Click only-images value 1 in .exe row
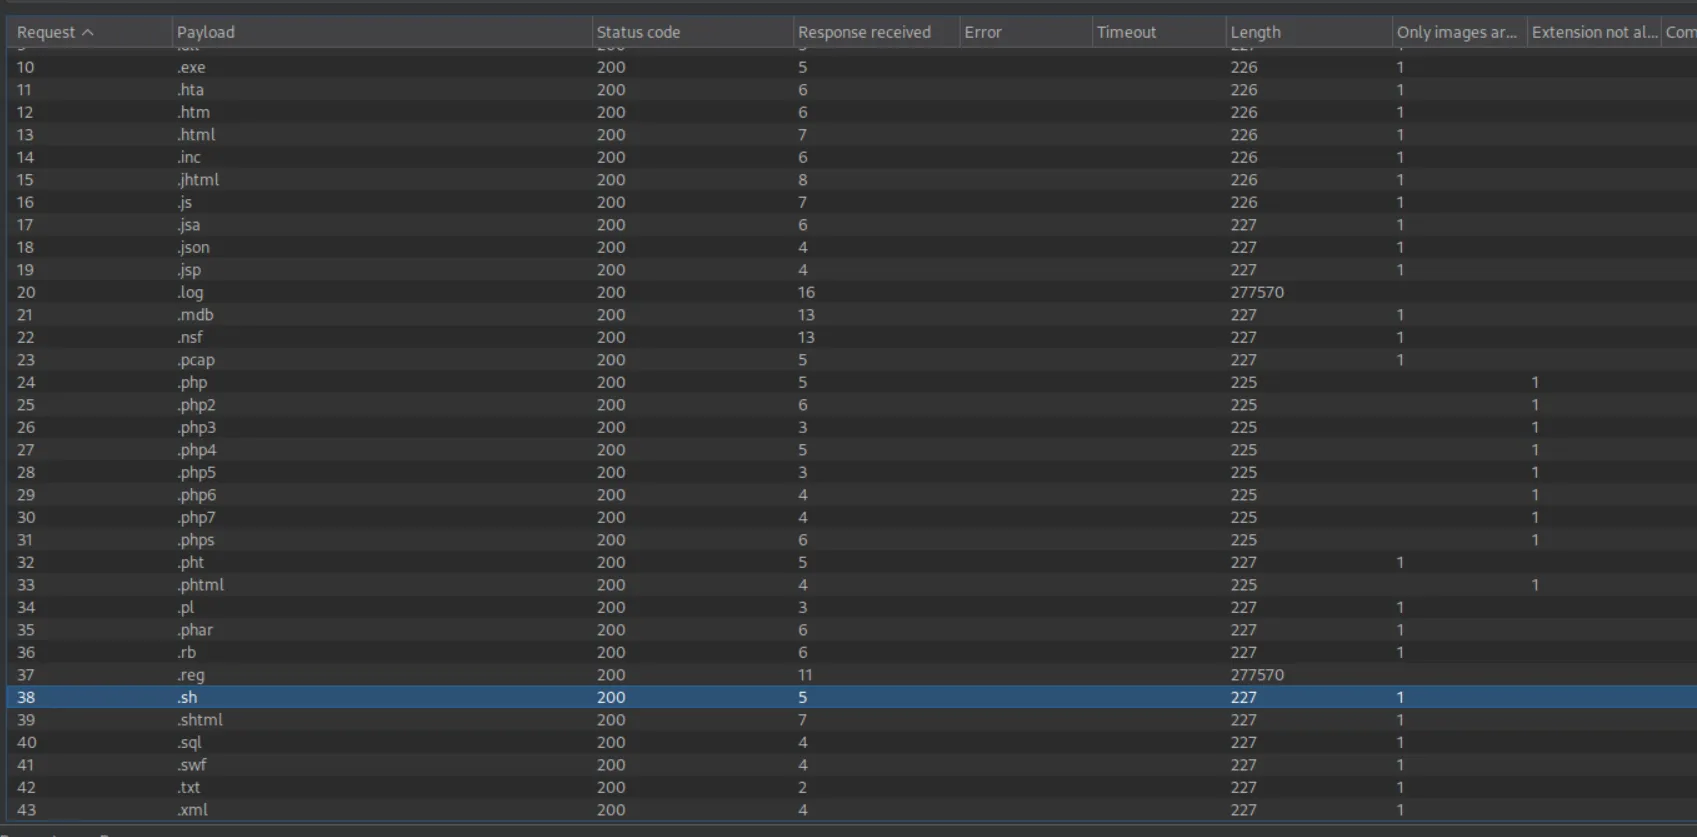 [1400, 67]
